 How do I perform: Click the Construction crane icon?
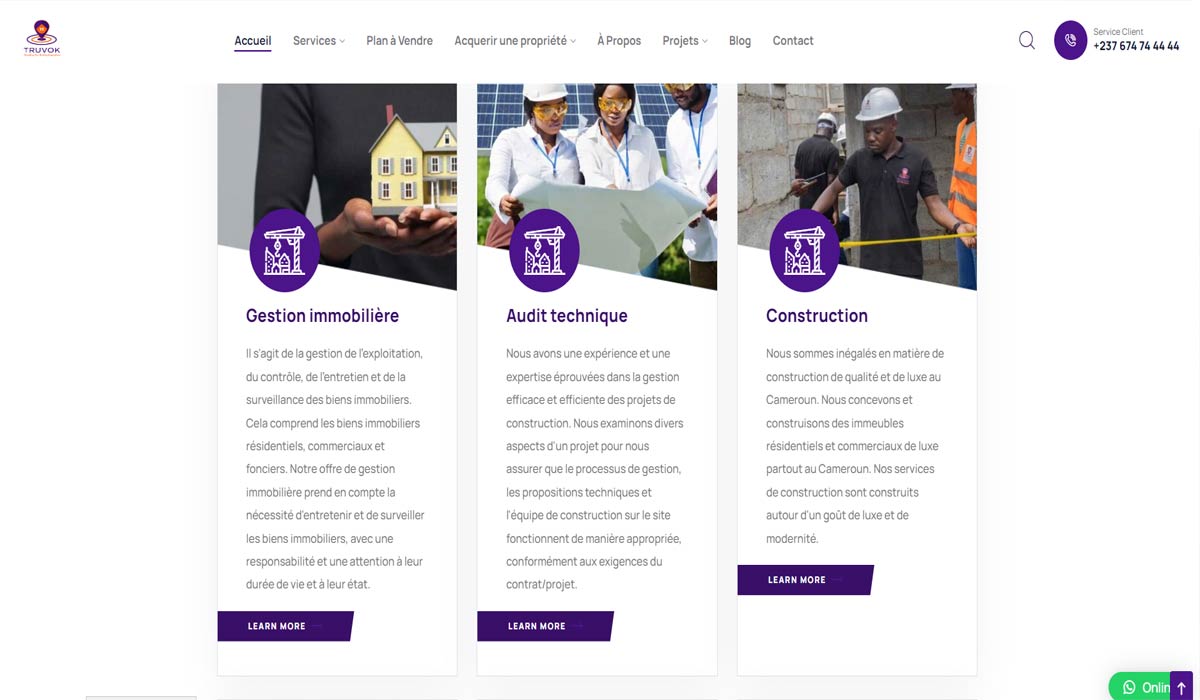tap(804, 250)
